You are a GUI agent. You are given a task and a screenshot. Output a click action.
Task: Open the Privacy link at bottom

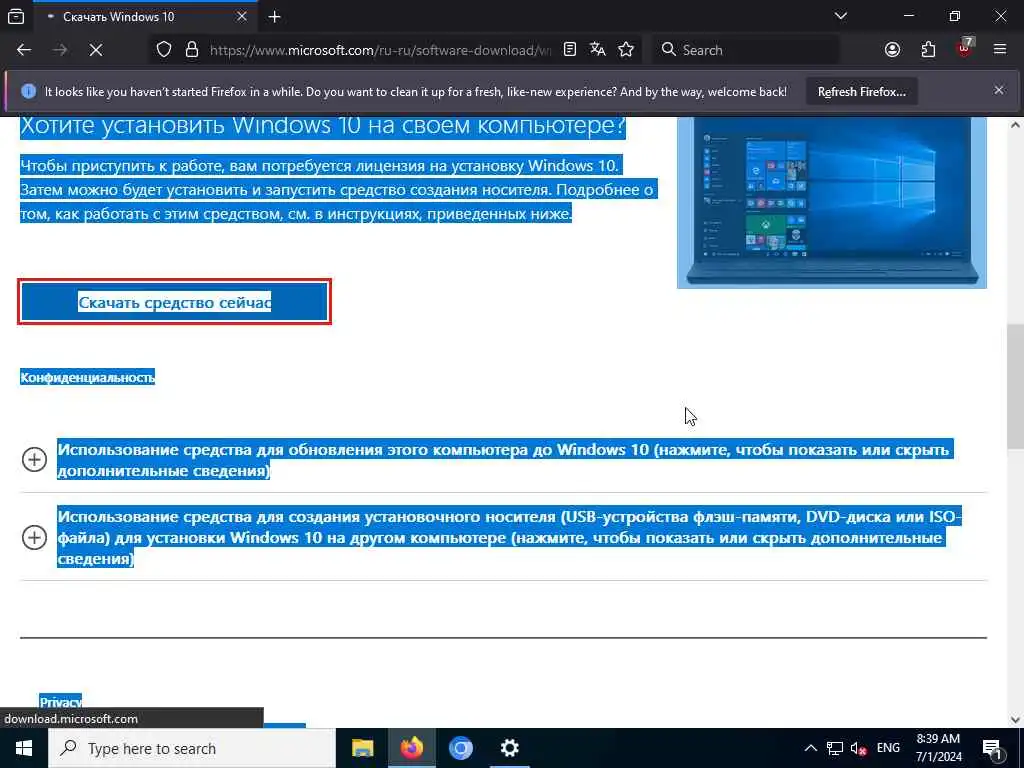[61, 702]
